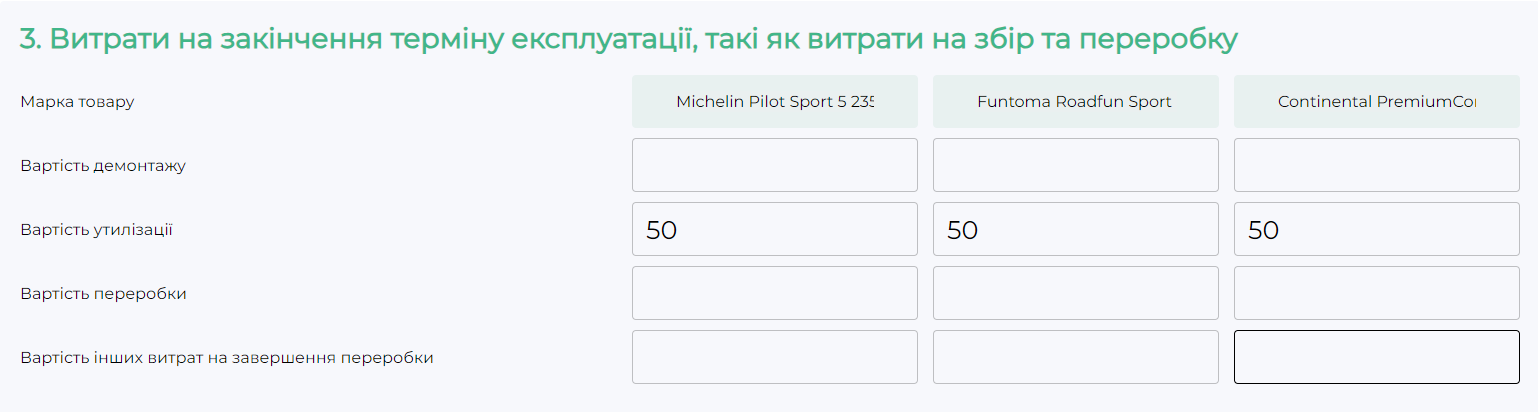Click the 'Вартість переробки' row label
The width and height of the screenshot is (1538, 412).
pyautogui.click(x=103, y=294)
